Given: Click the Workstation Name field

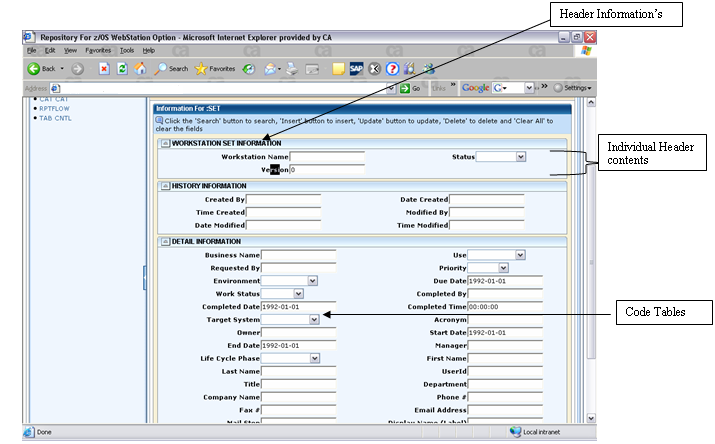Looking at the screenshot, I should pyautogui.click(x=327, y=157).
